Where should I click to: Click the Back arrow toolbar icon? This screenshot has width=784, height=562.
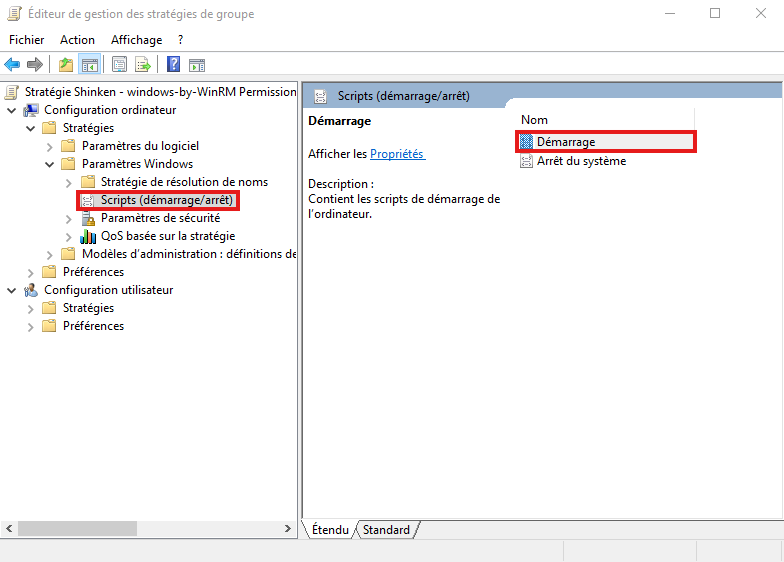click(13, 65)
